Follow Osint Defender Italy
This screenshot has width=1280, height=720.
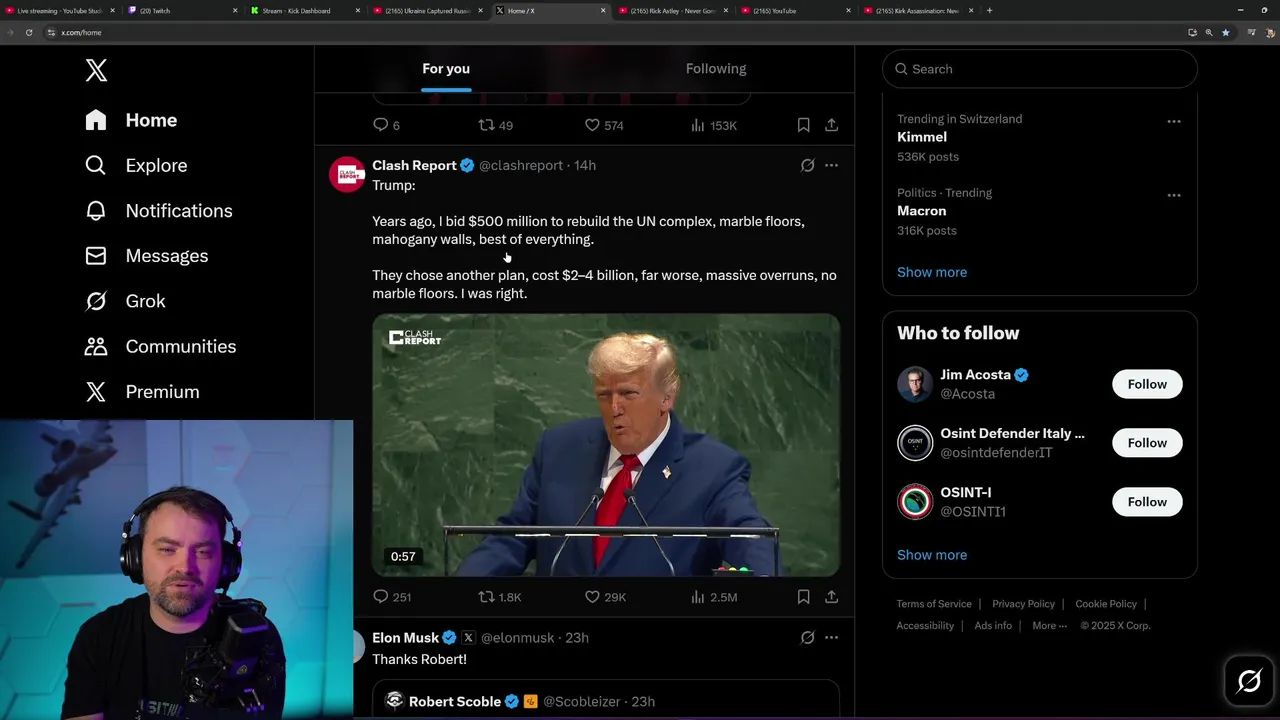[1147, 443]
